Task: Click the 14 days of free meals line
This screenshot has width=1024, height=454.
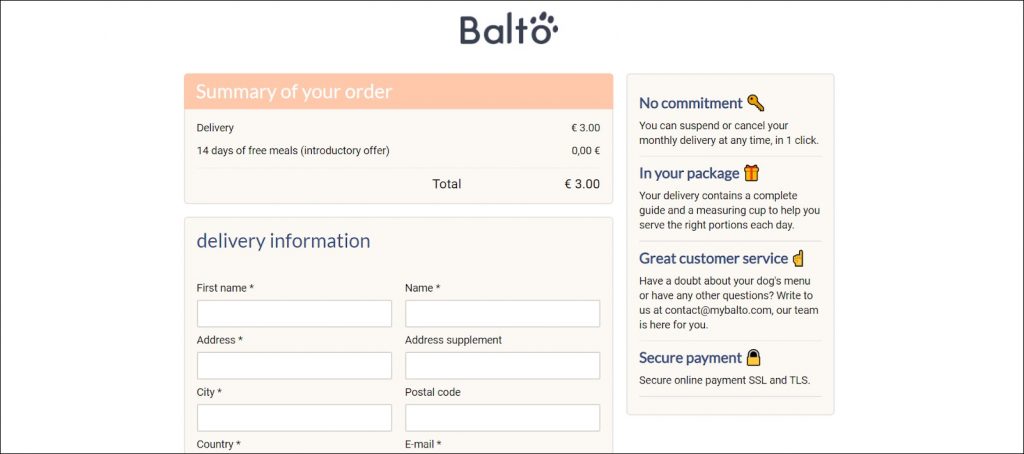Action: [293, 151]
